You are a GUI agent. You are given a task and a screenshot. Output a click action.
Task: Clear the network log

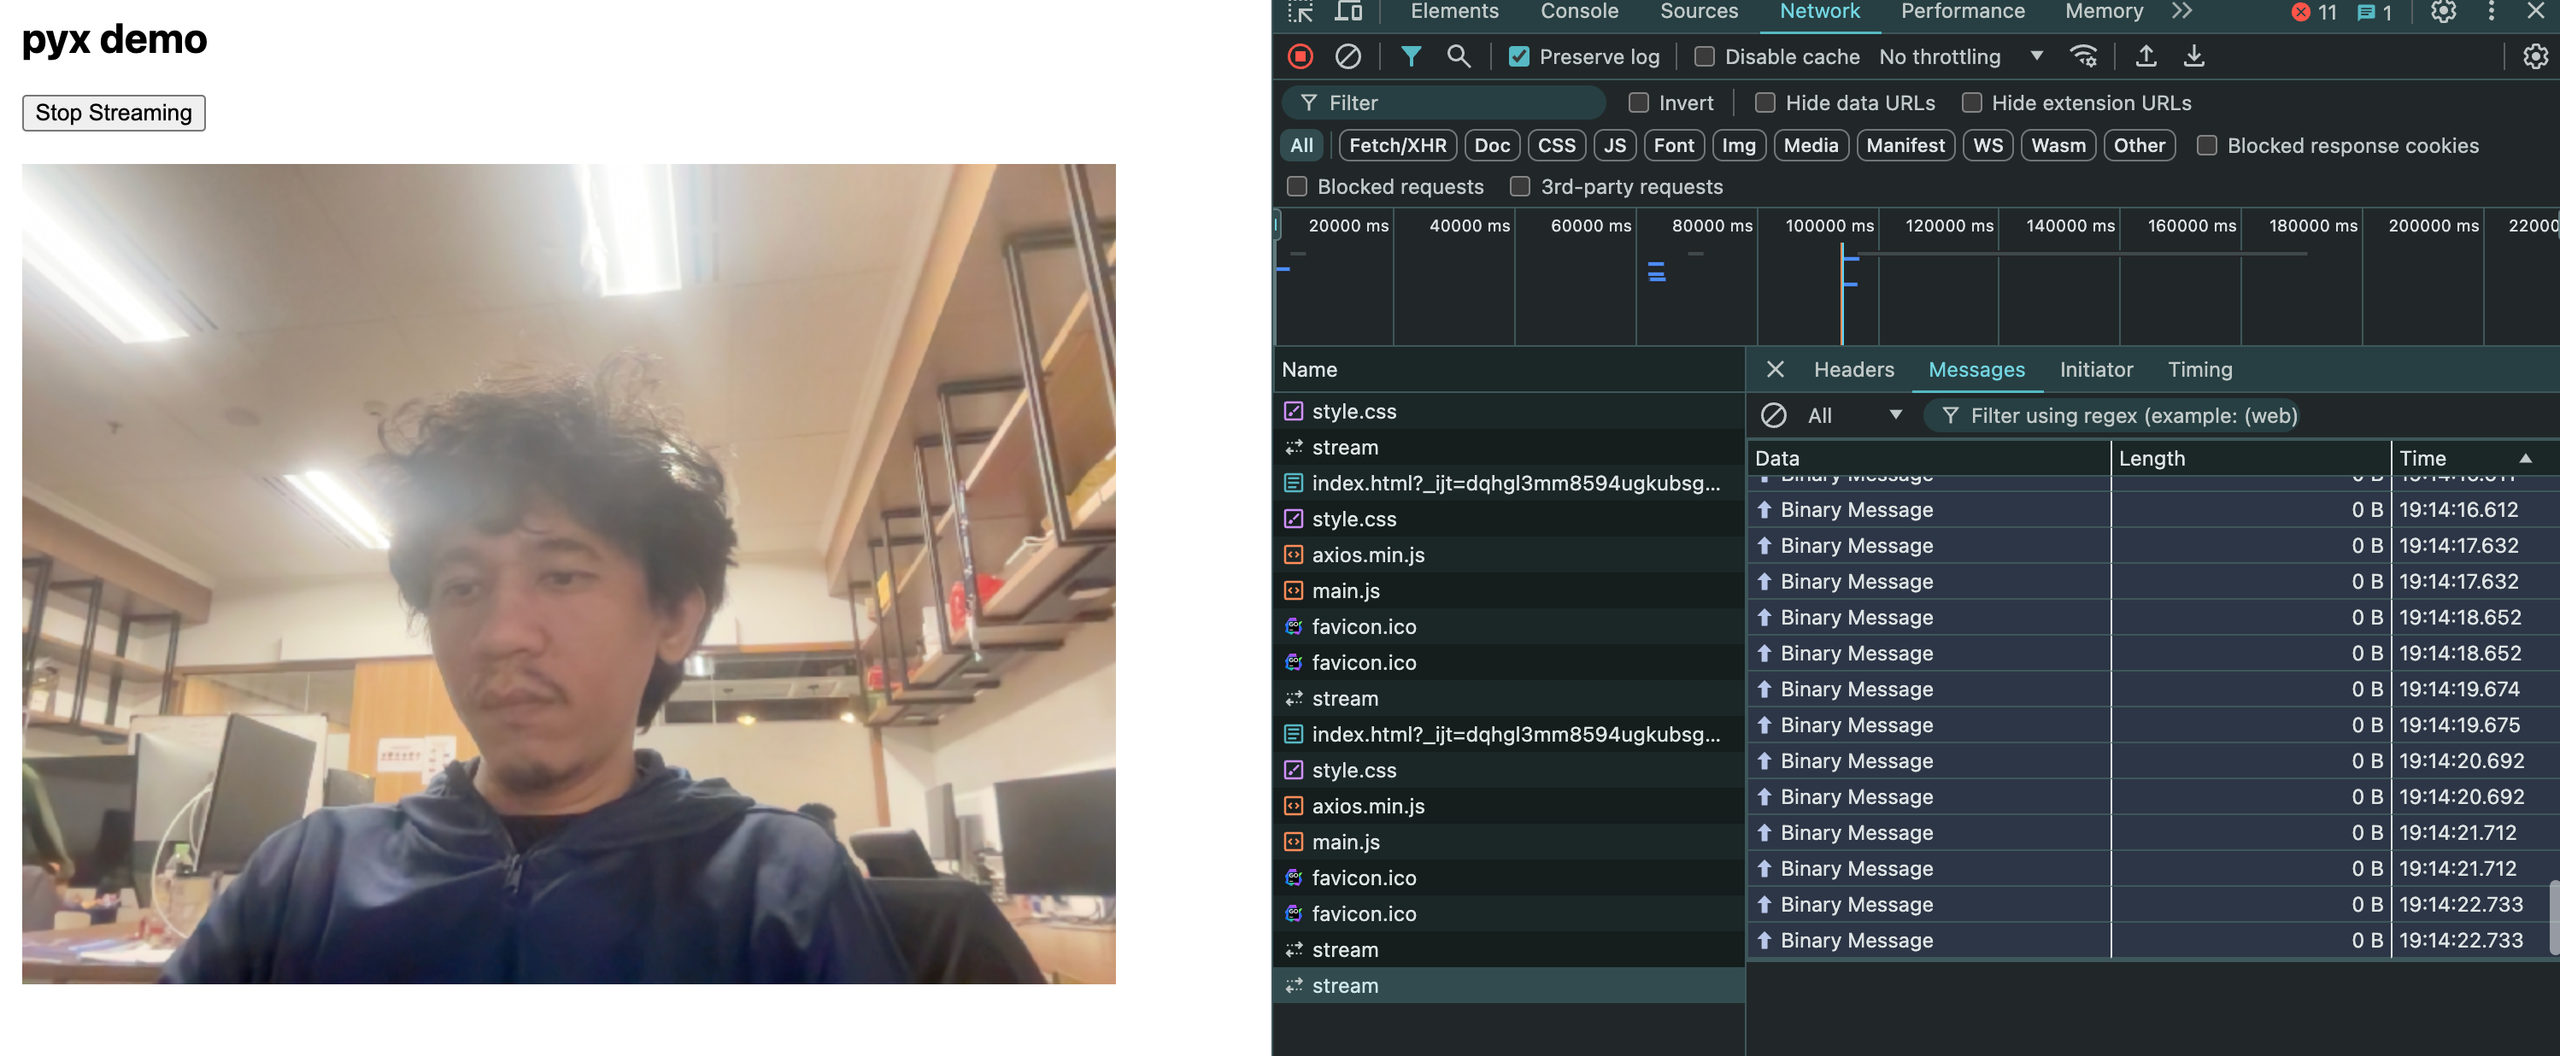pos(1348,56)
